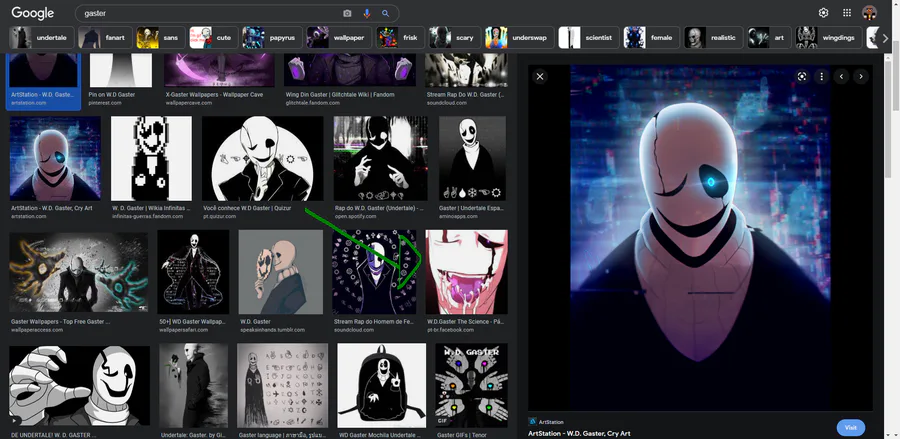Open the Google account avatar

(870, 13)
